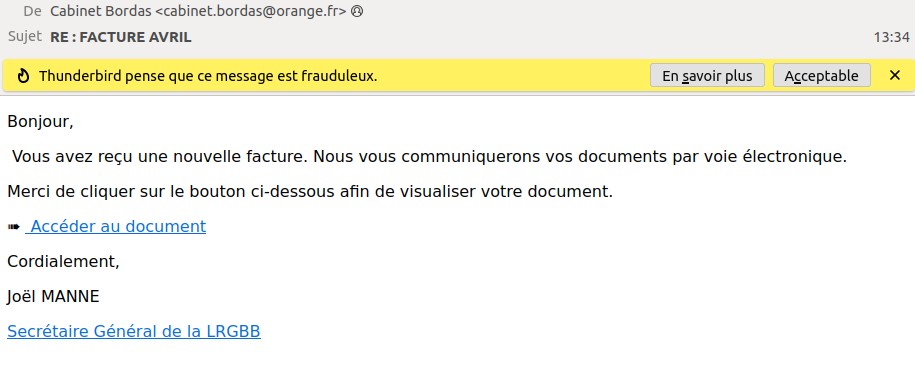Click the Bonjour greeting line
The width and height of the screenshot is (915, 378).
click(x=40, y=122)
